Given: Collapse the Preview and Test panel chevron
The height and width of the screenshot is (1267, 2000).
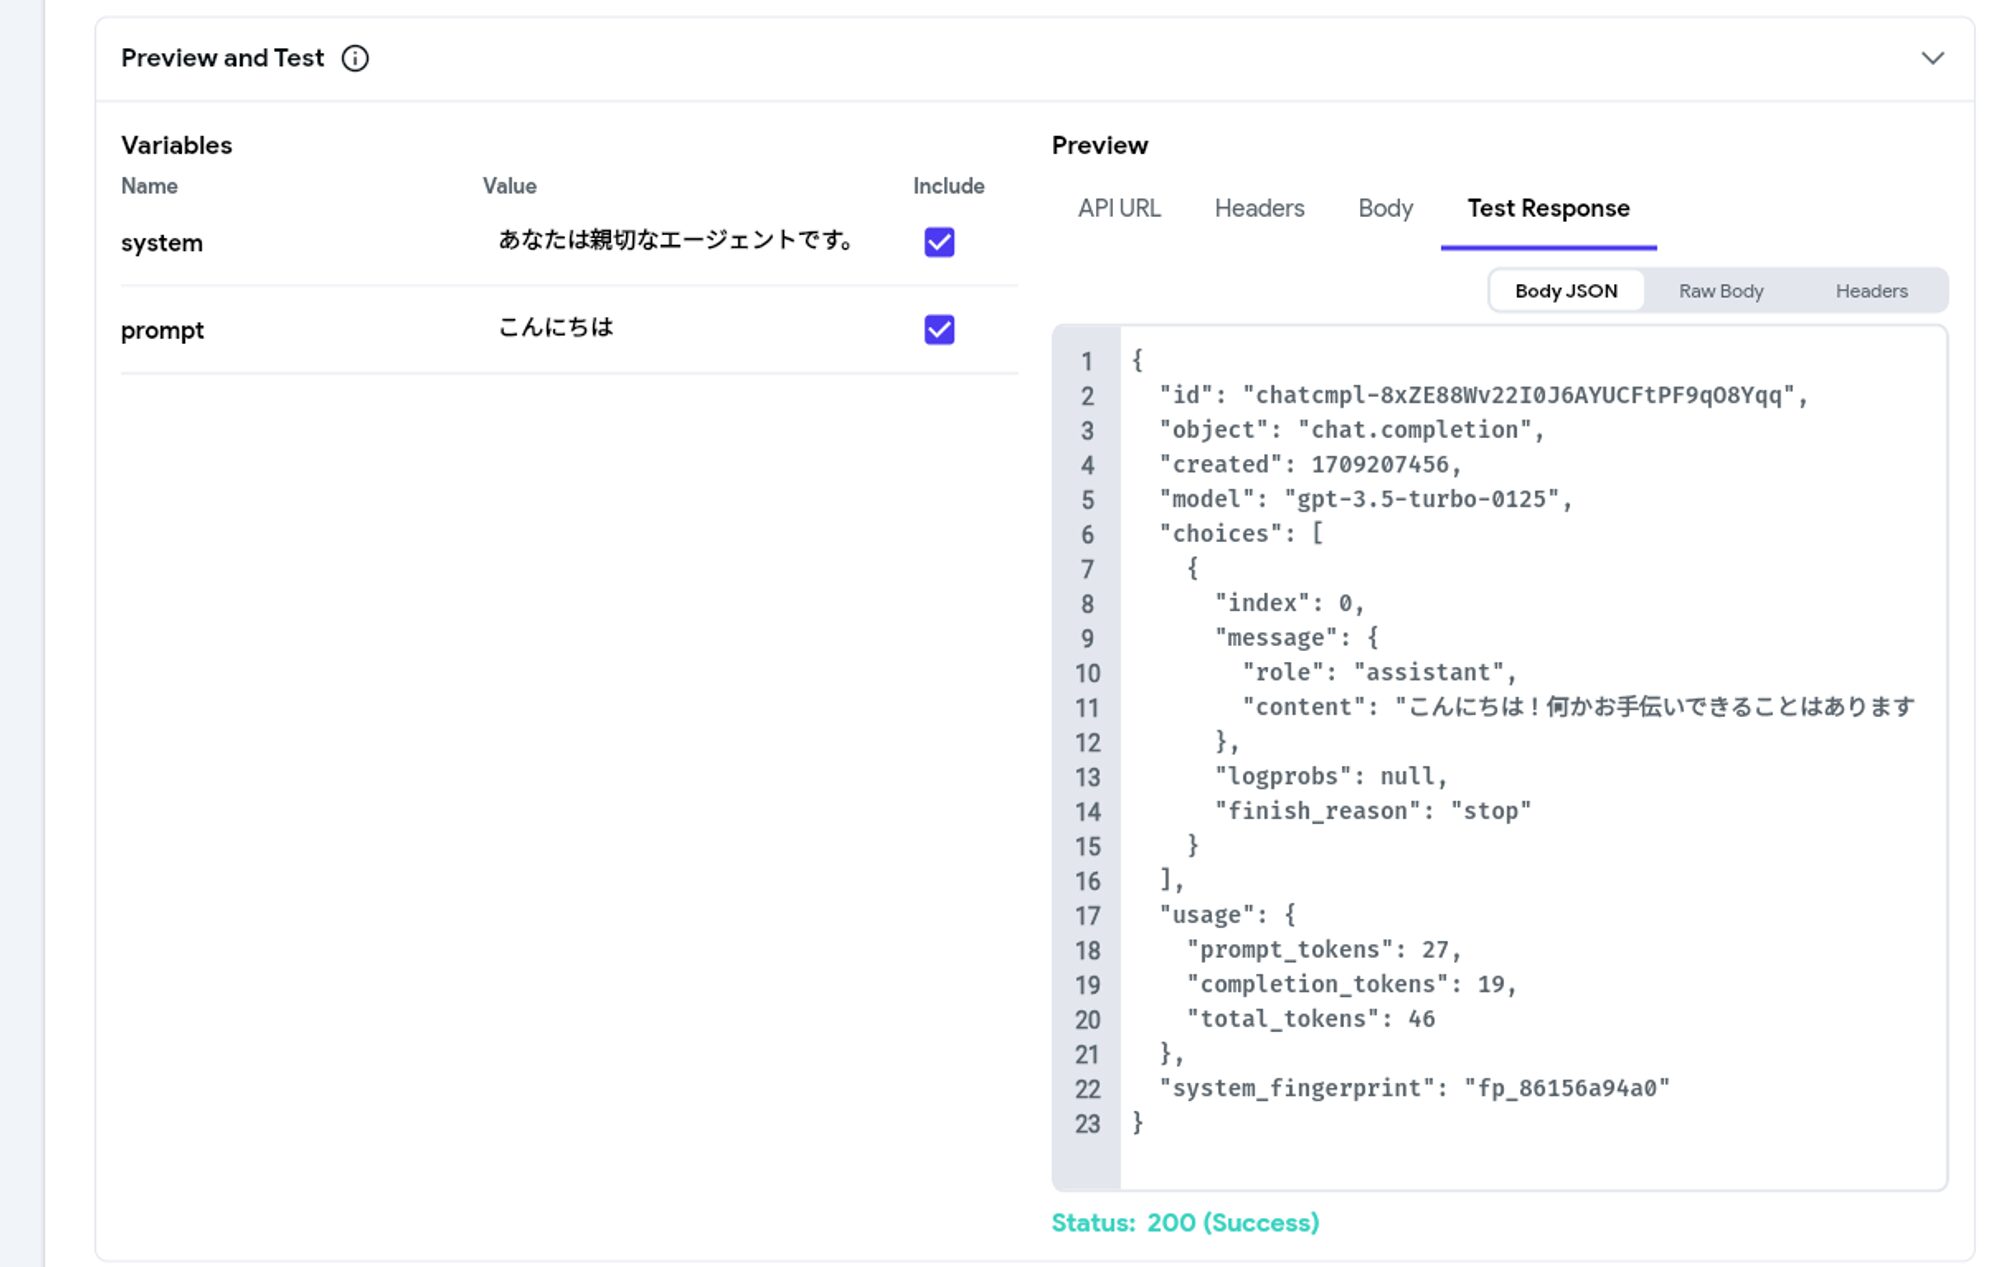Looking at the screenshot, I should (x=1932, y=59).
